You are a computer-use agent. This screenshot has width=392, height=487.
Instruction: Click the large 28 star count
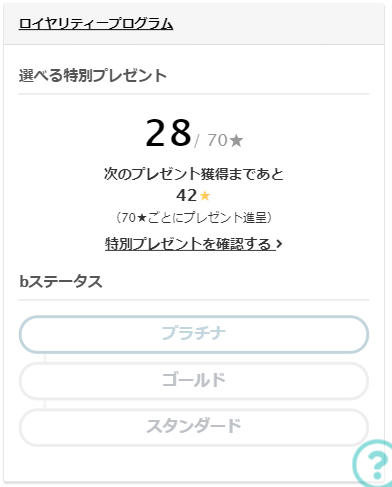click(x=169, y=133)
